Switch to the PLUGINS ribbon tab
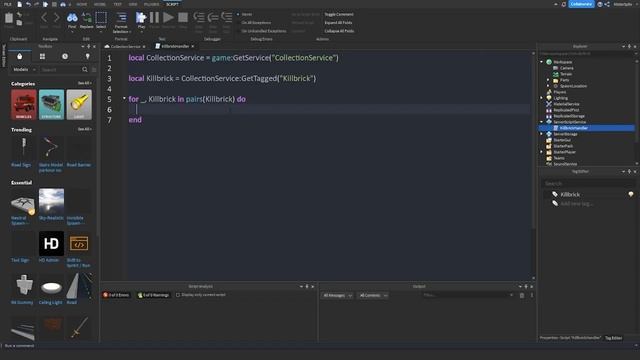The image size is (640, 360). (151, 4)
